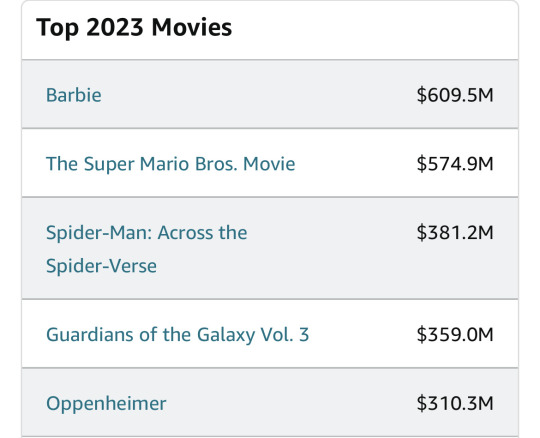Click empty space between Oppenheimer and $310.3M
Screen dimensions: 540x438
click(x=291, y=403)
